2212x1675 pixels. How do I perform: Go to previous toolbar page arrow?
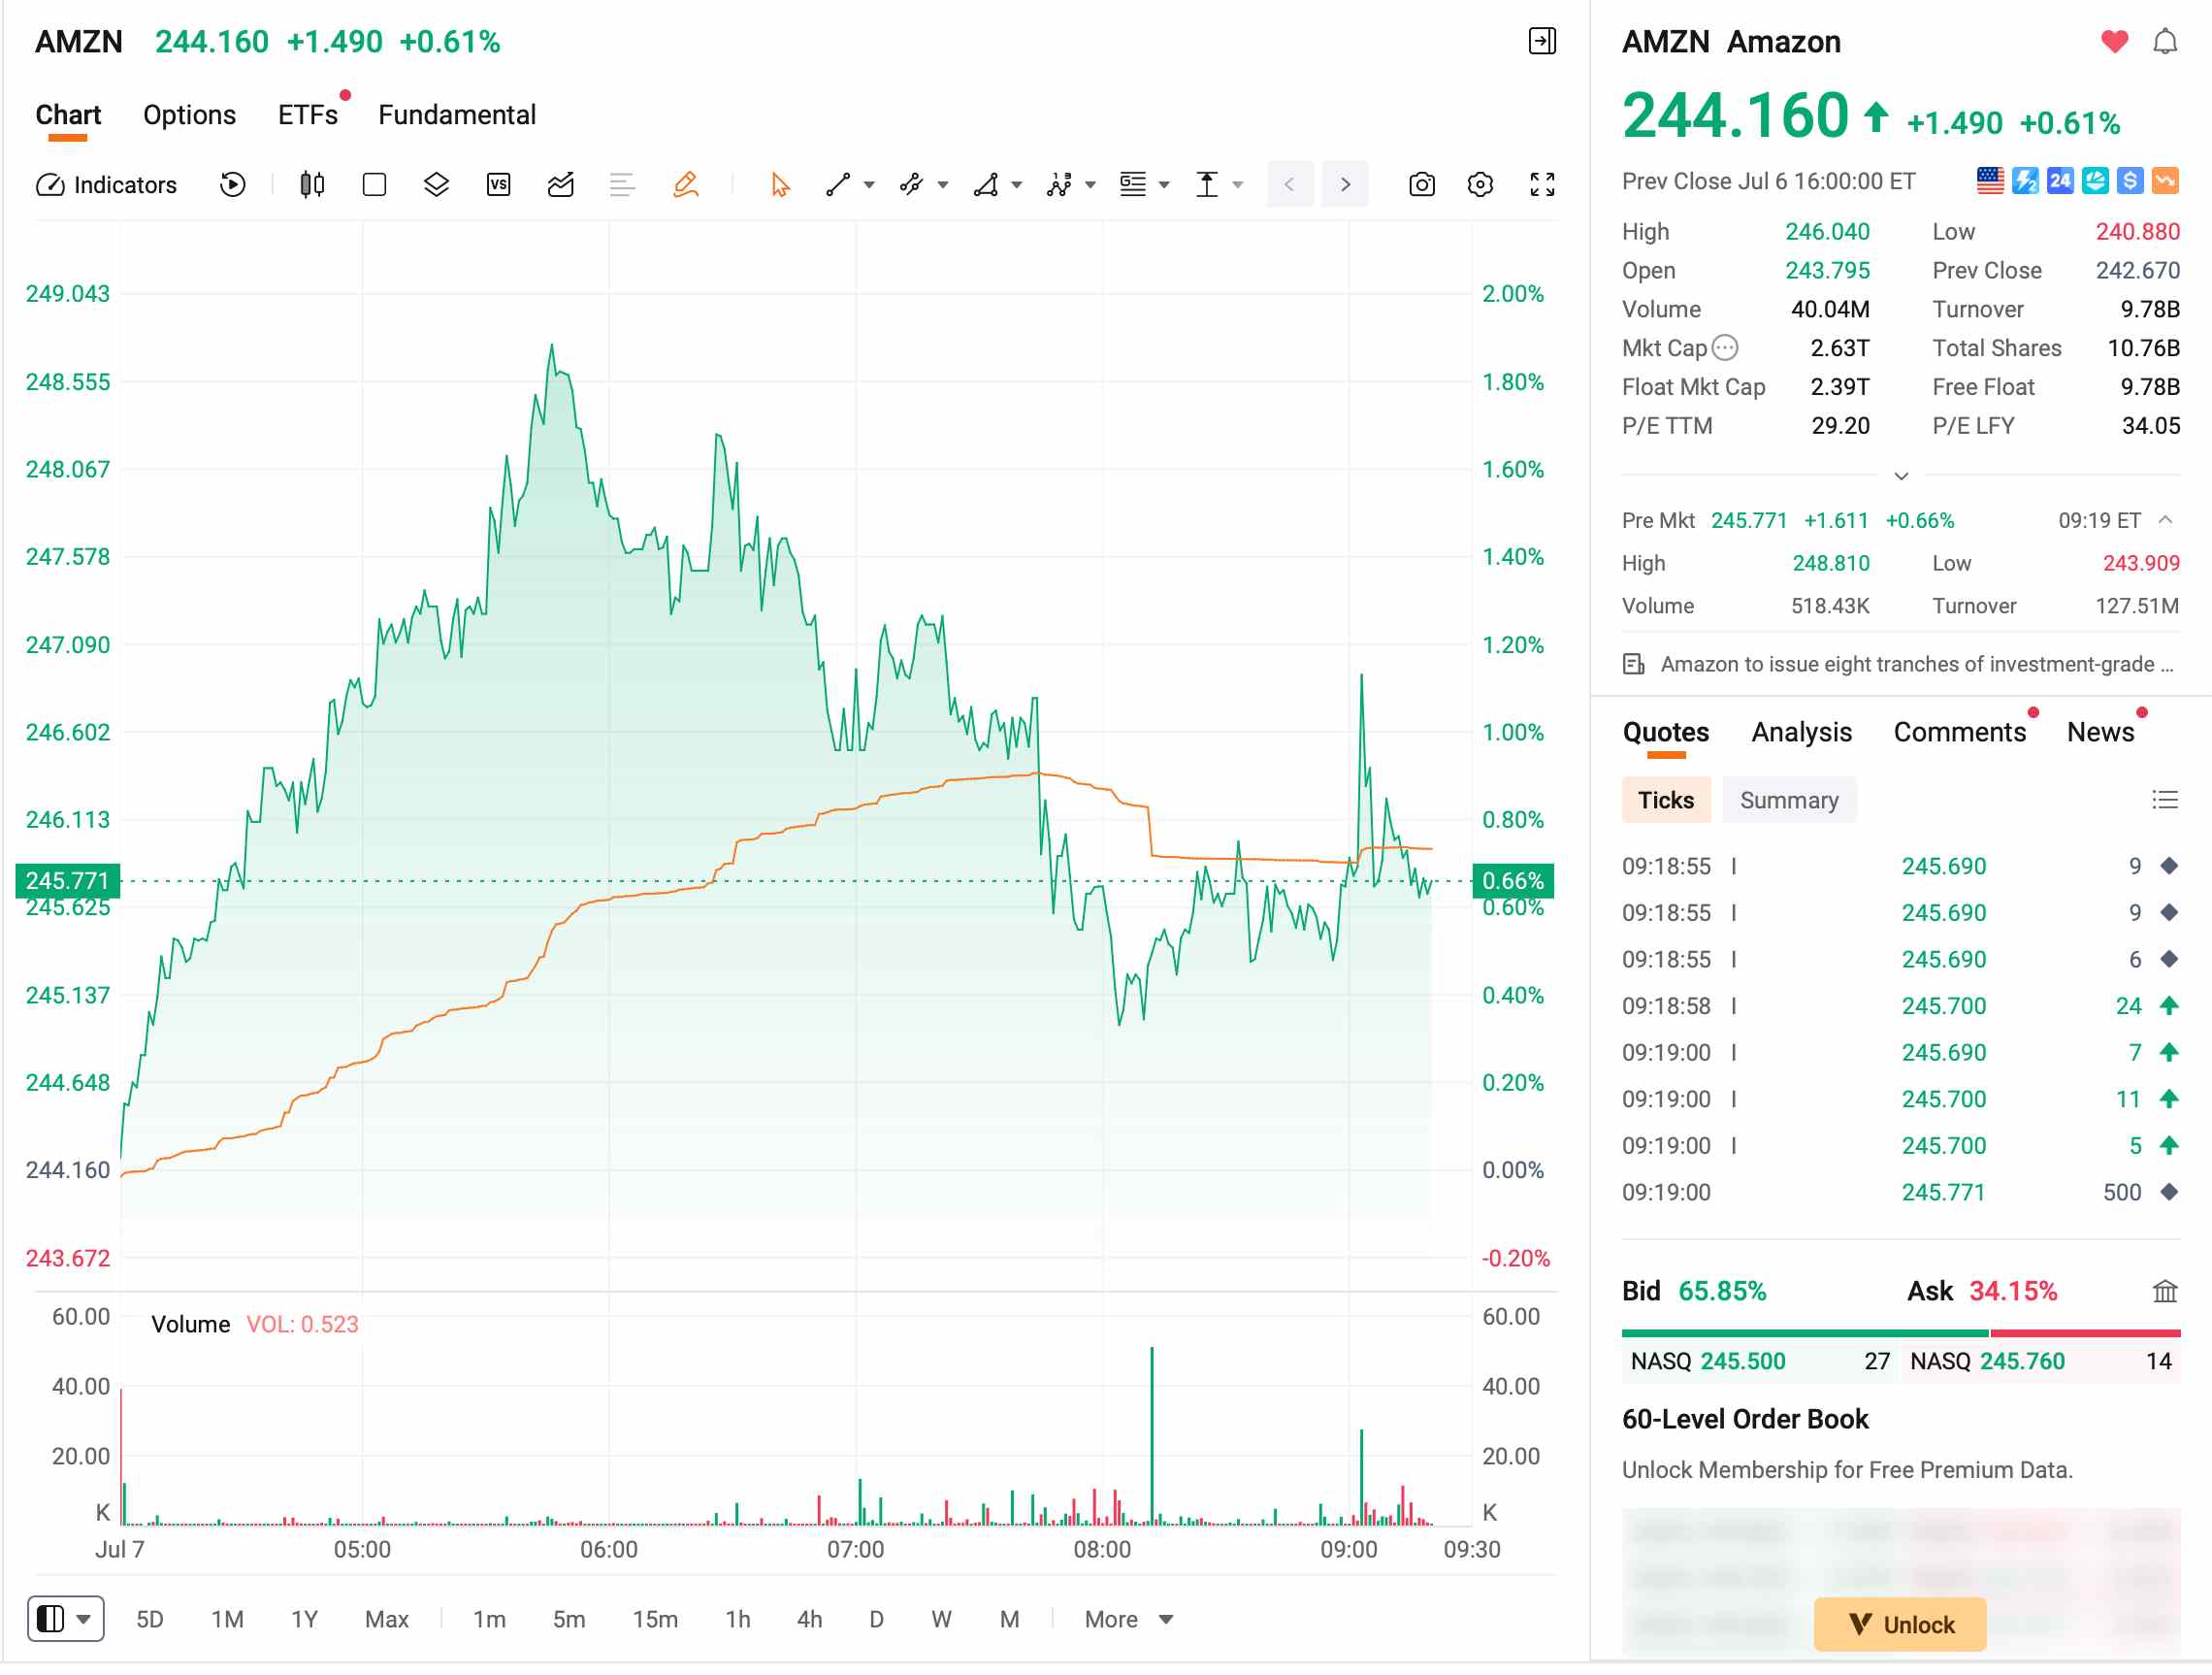(1290, 184)
